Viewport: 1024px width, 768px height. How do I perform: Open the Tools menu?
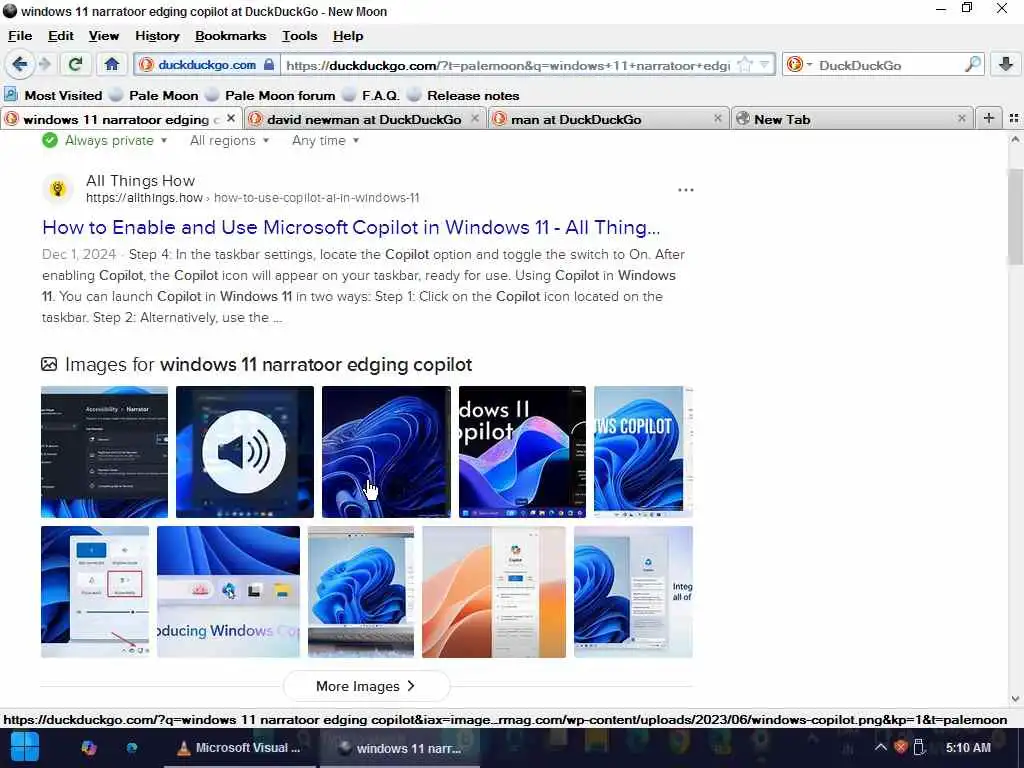point(299,36)
